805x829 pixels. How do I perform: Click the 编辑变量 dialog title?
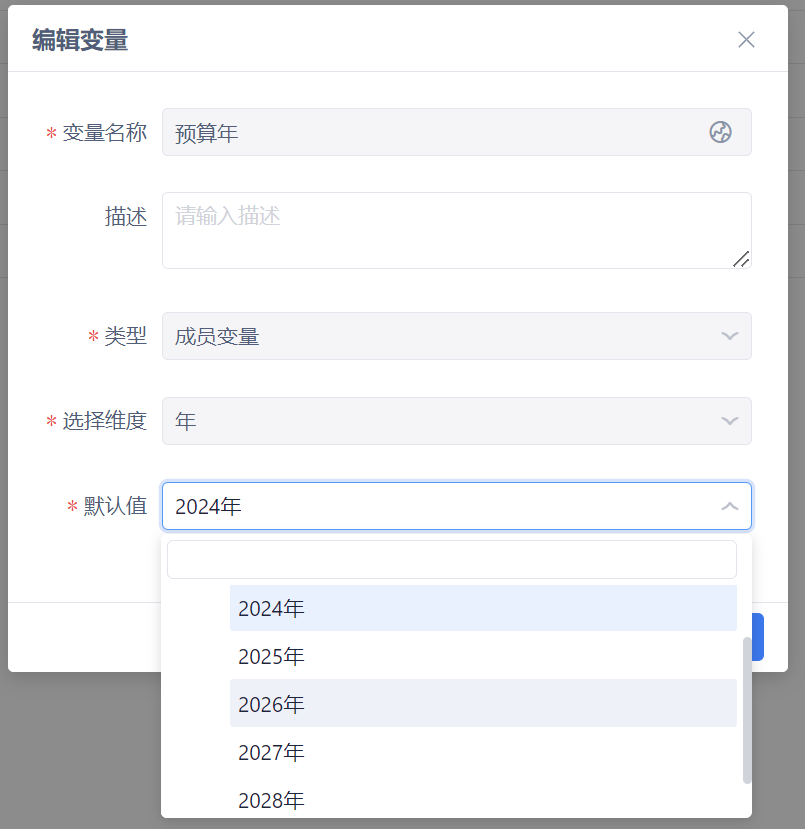tap(80, 40)
